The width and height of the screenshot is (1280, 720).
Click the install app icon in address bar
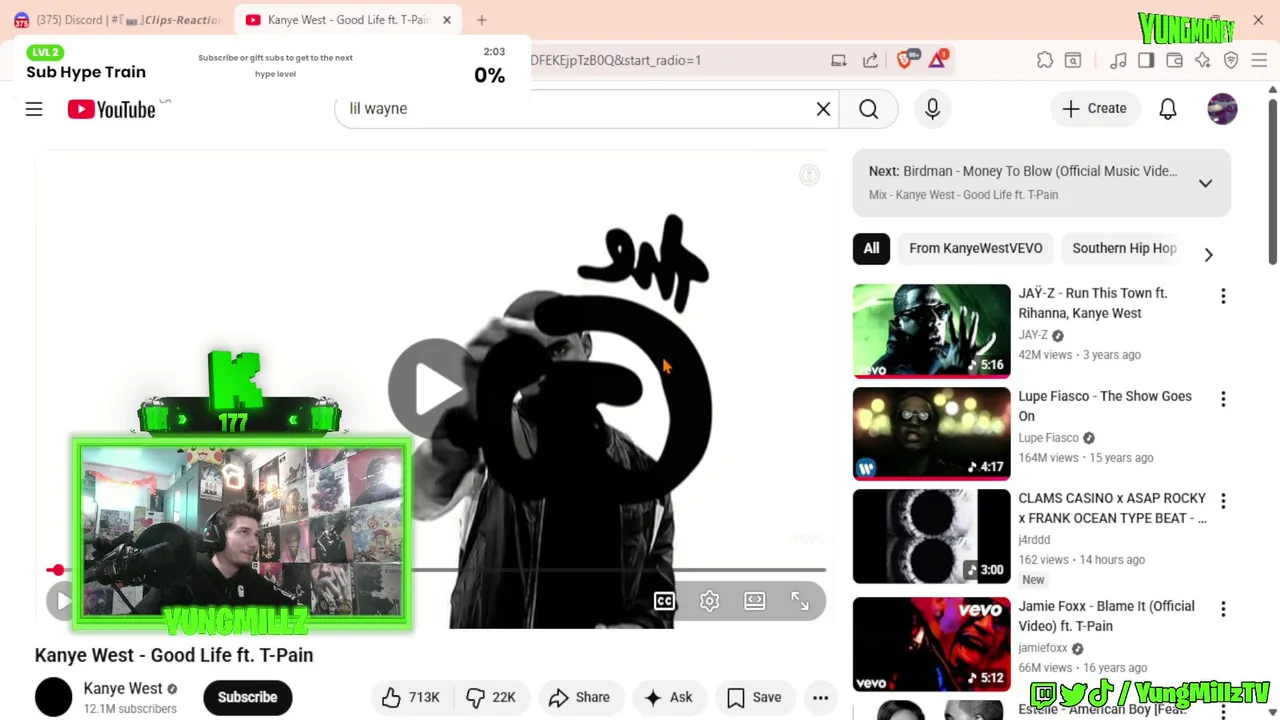pyautogui.click(x=839, y=60)
